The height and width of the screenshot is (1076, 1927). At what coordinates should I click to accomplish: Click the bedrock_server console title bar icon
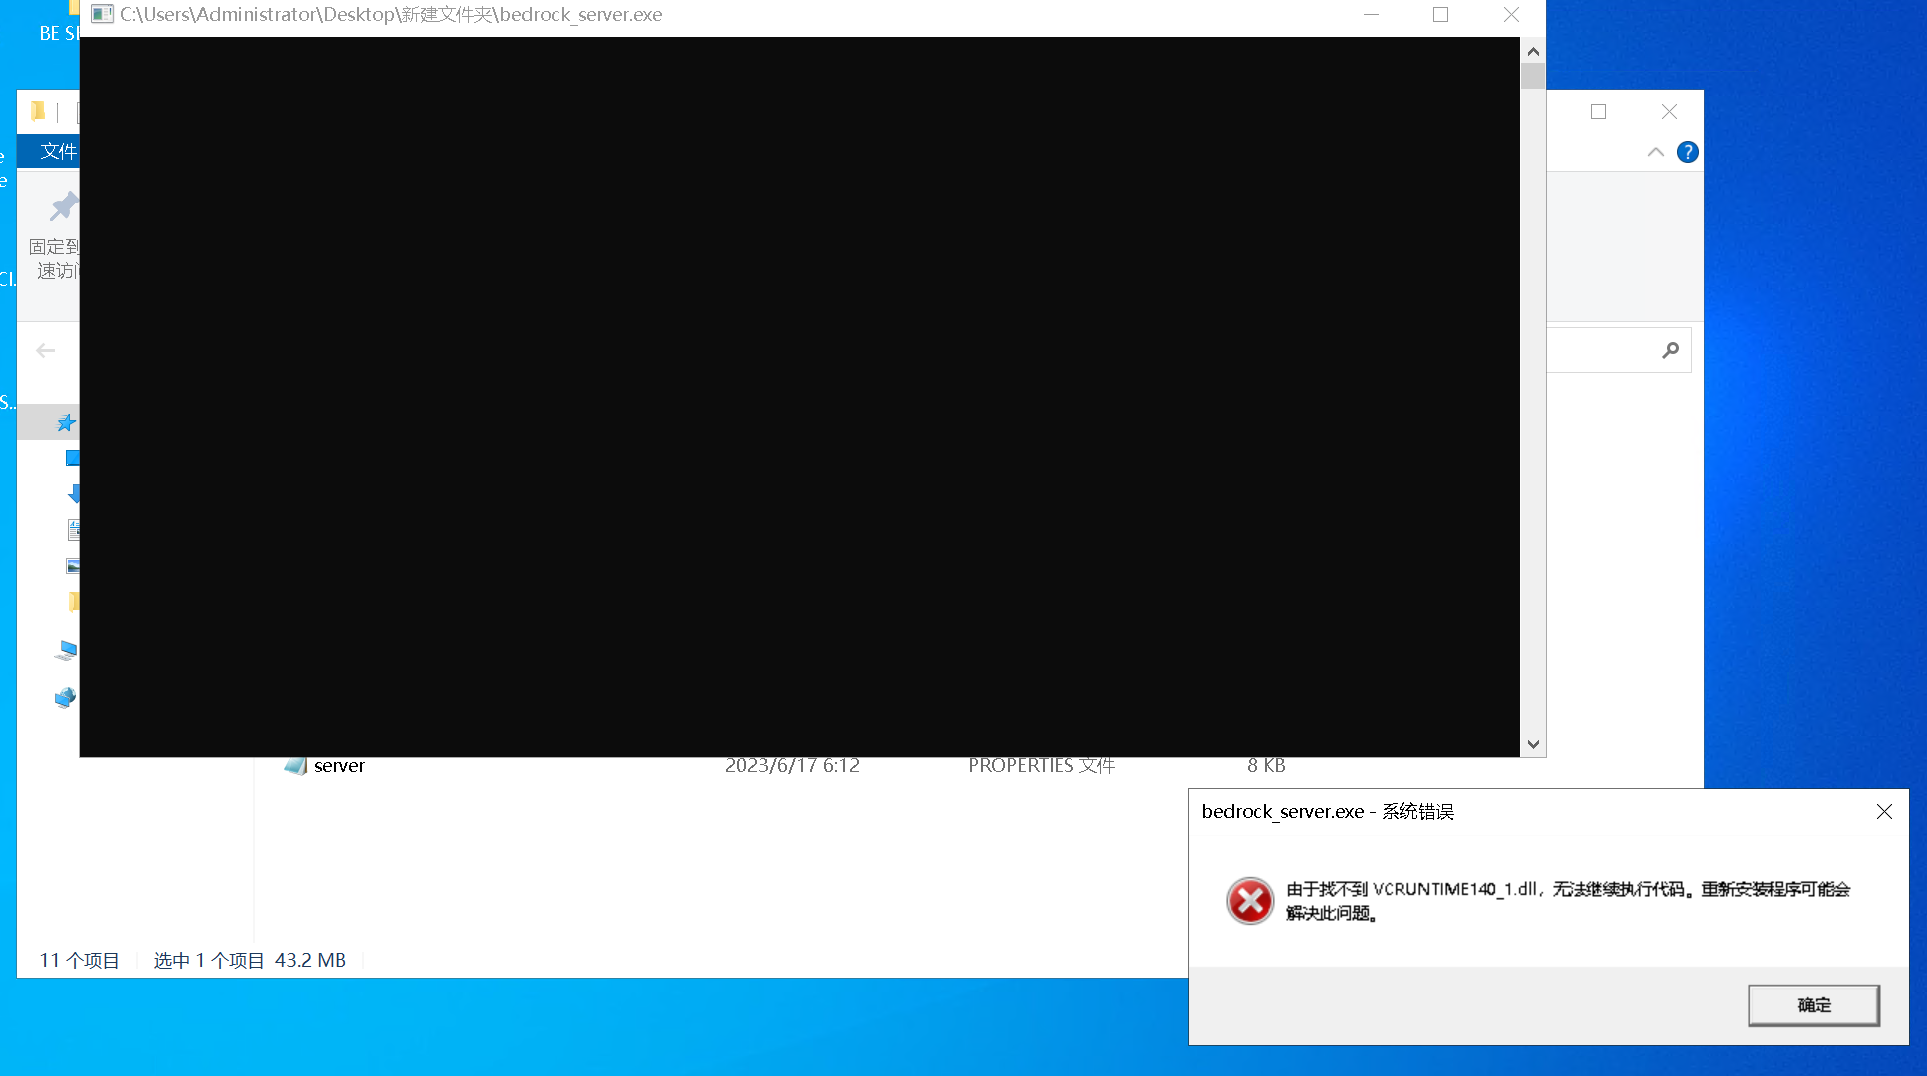tap(102, 14)
